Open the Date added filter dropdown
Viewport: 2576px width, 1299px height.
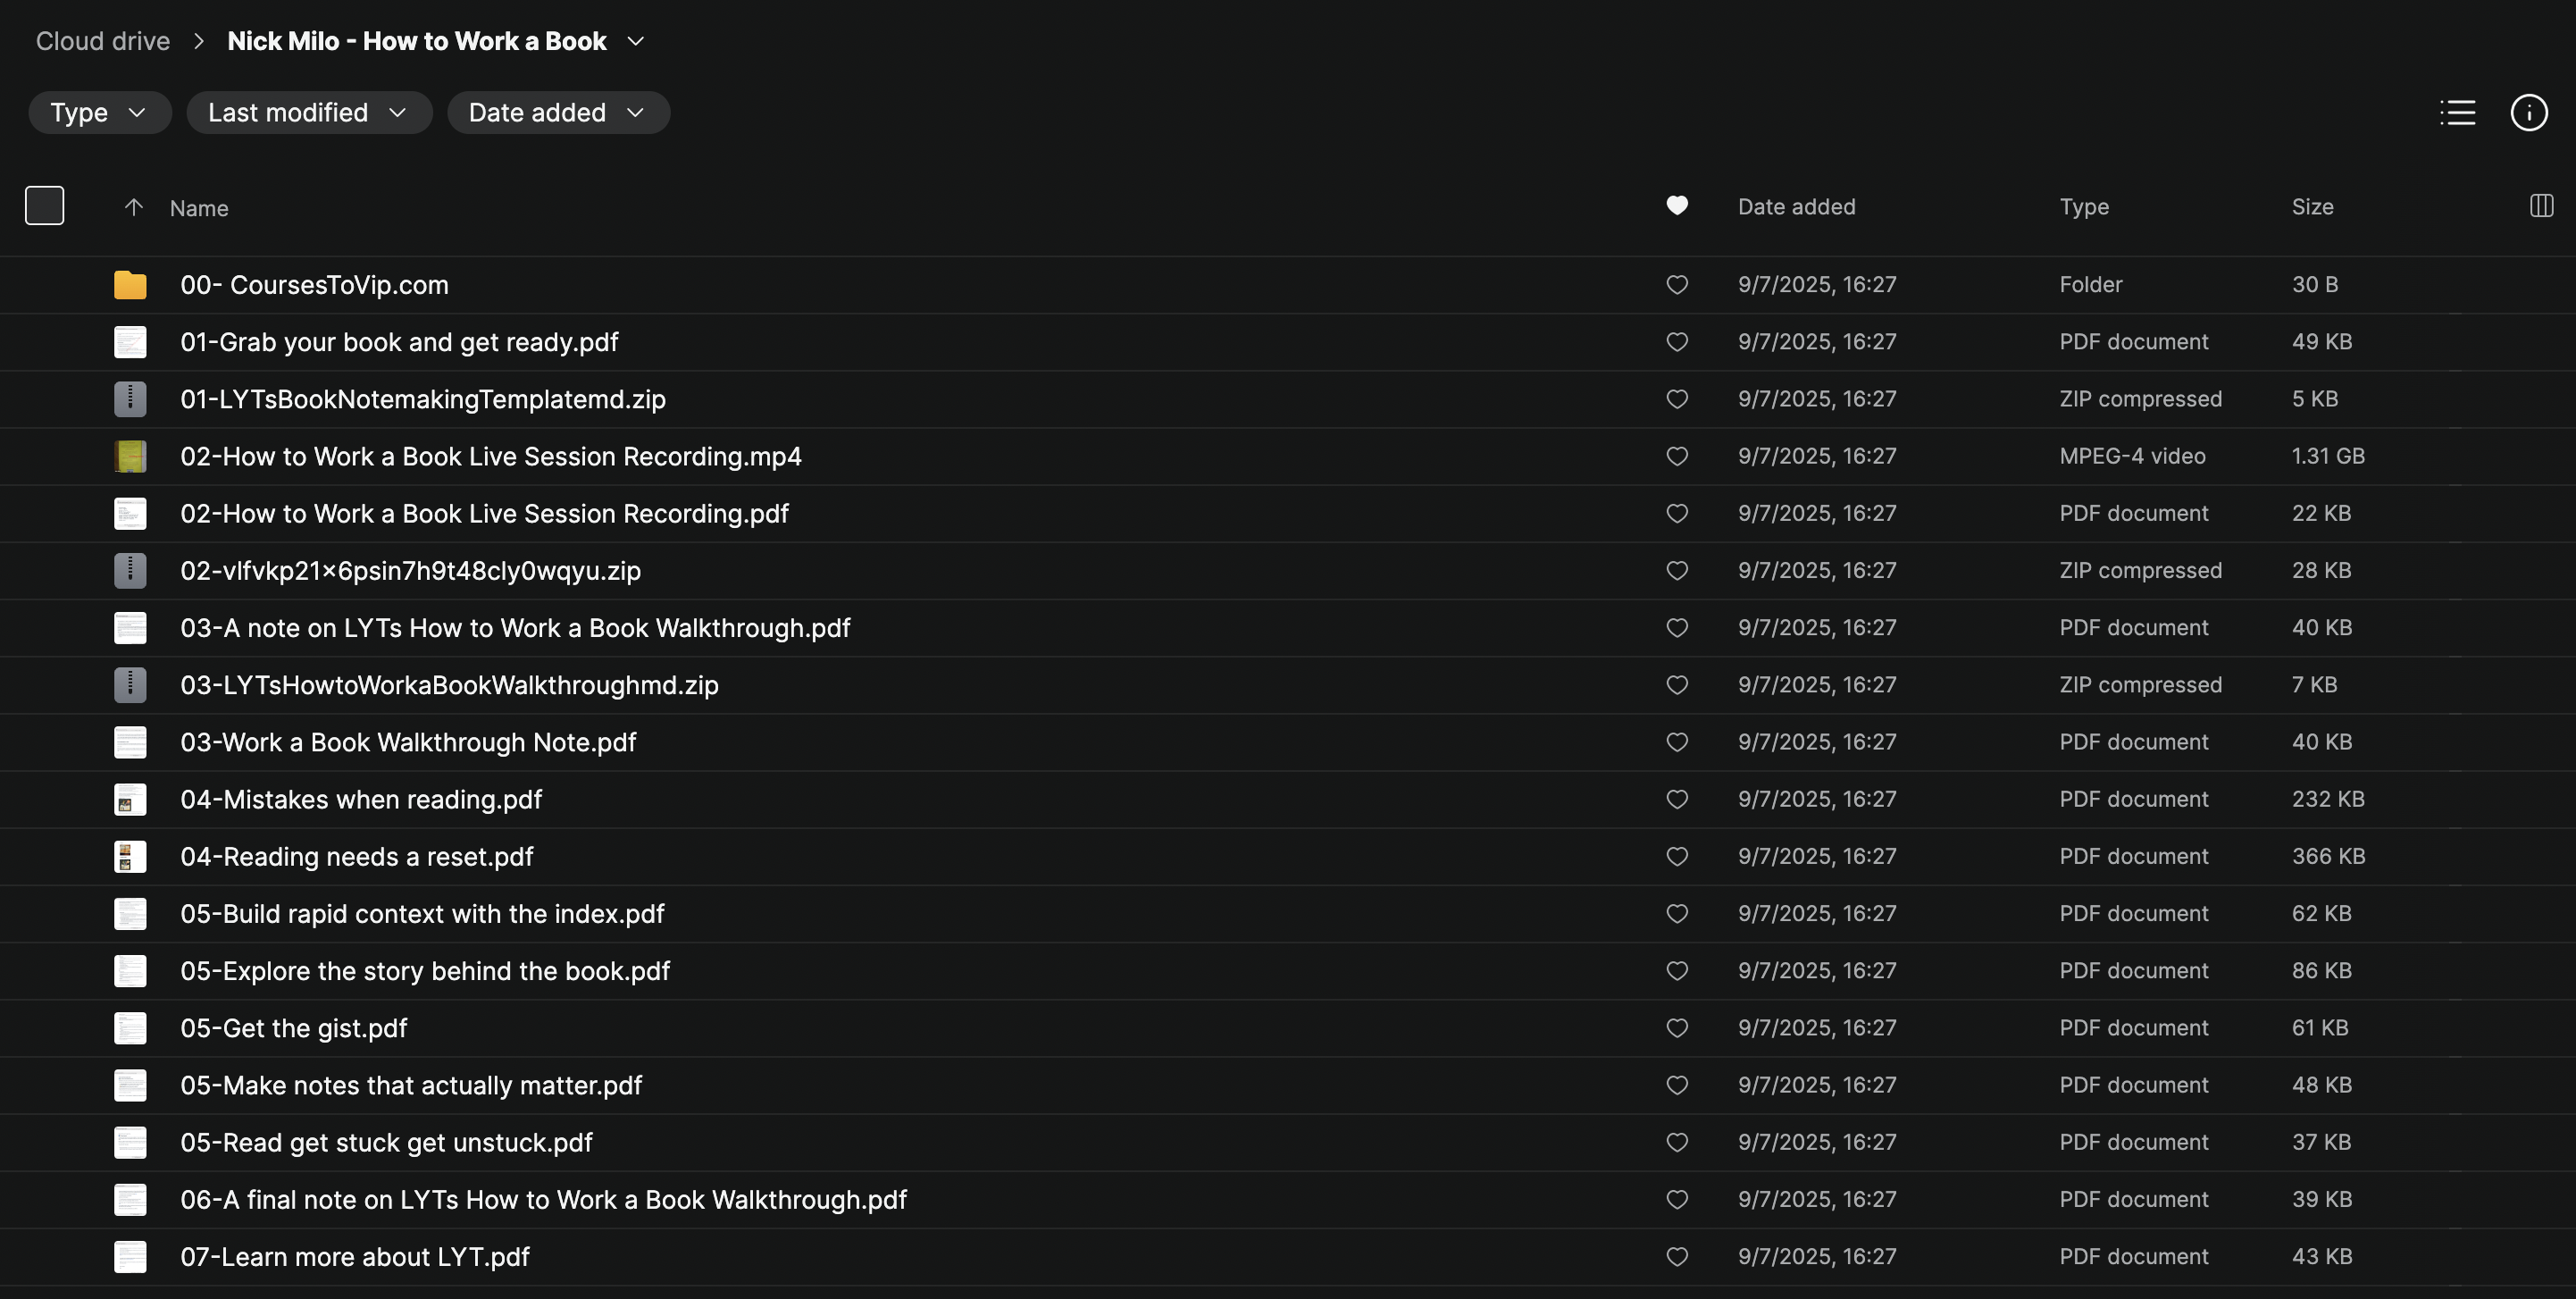(557, 112)
